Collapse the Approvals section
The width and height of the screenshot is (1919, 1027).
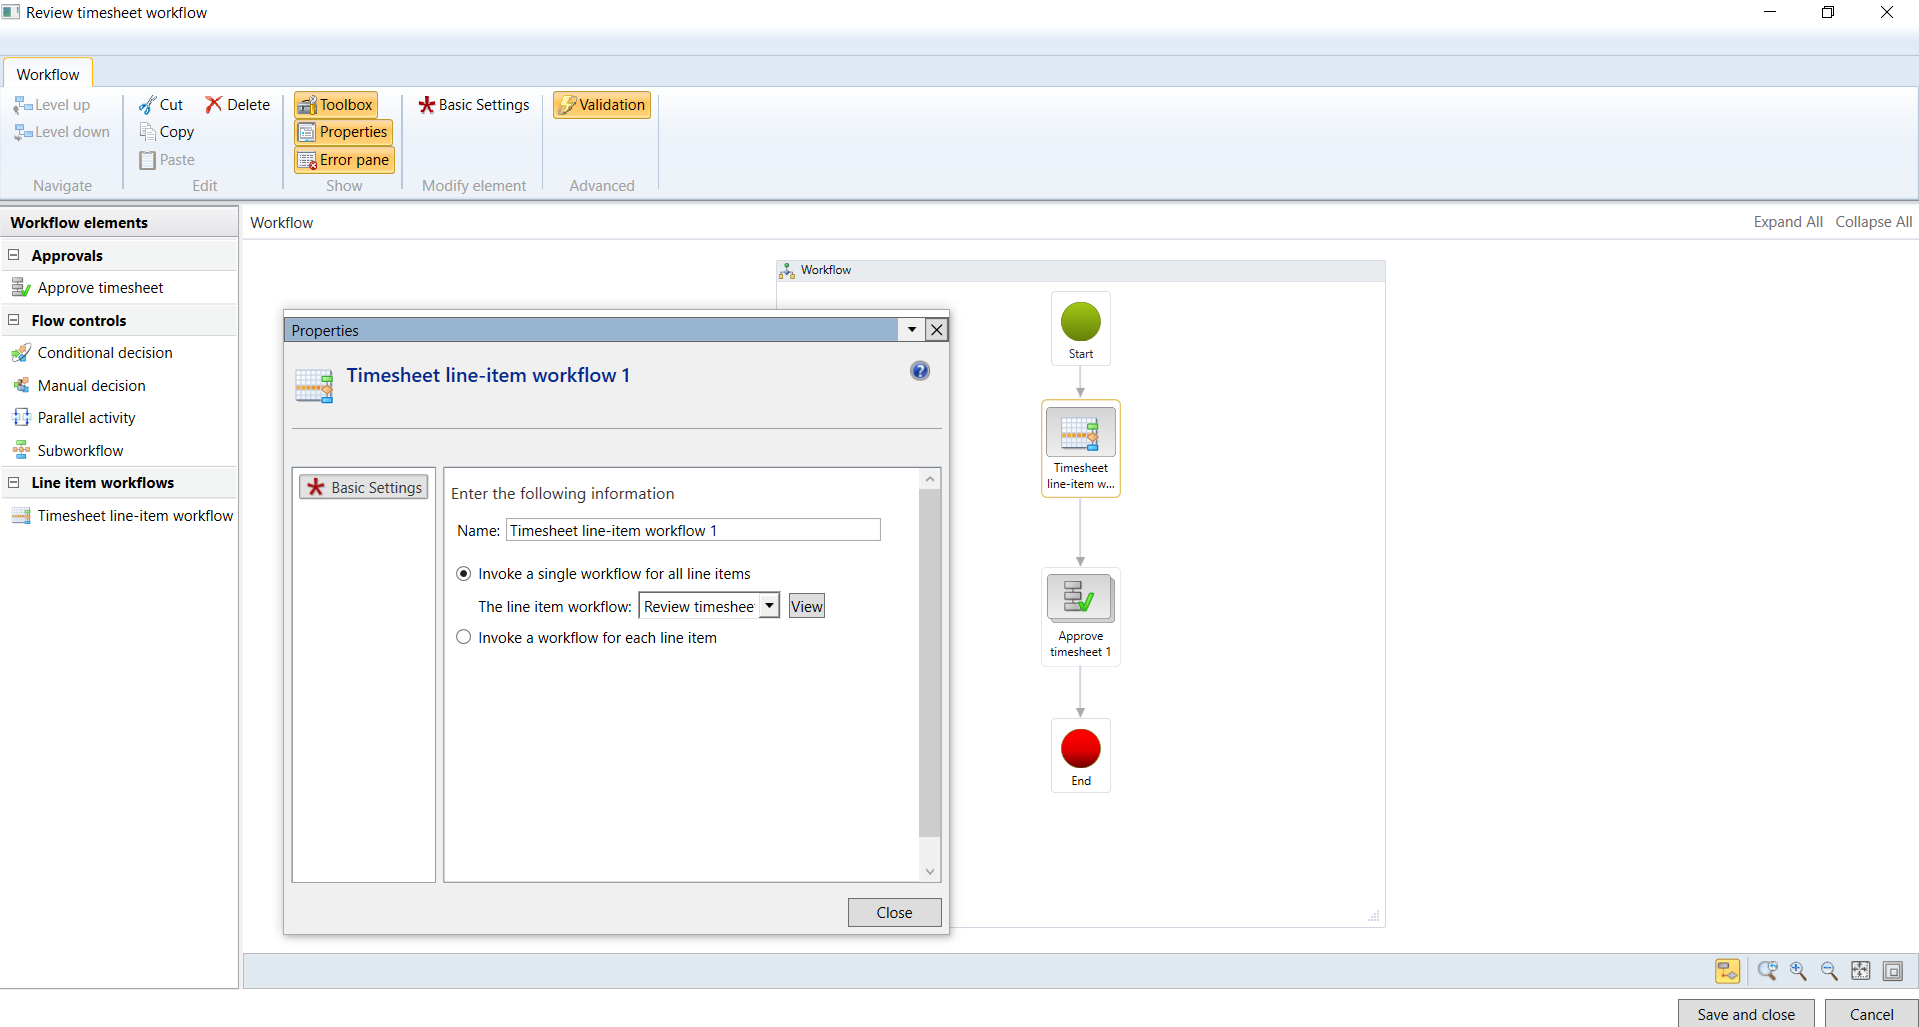(x=13, y=255)
